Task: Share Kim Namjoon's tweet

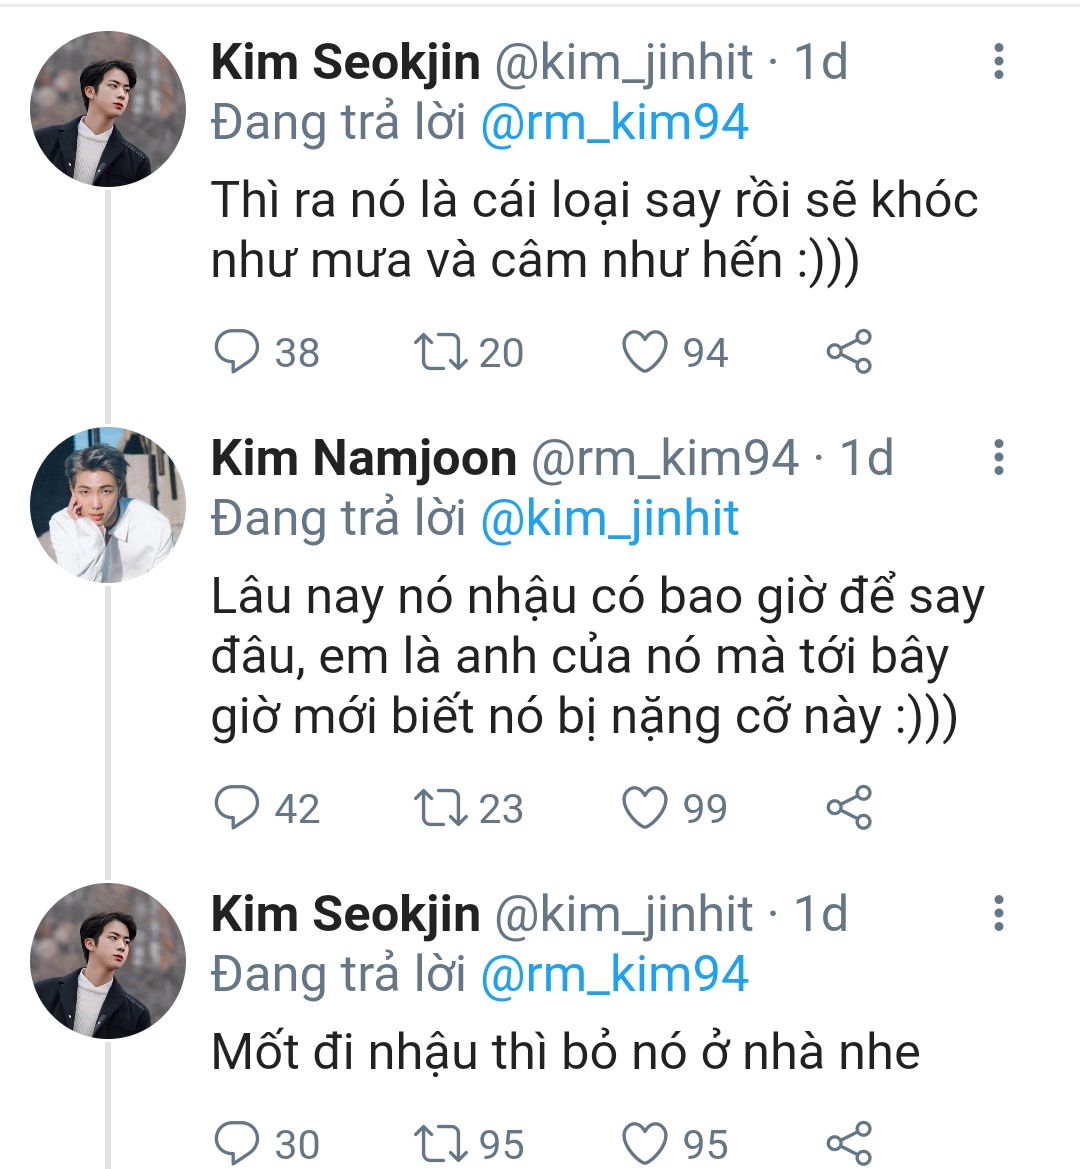Action: tap(849, 808)
